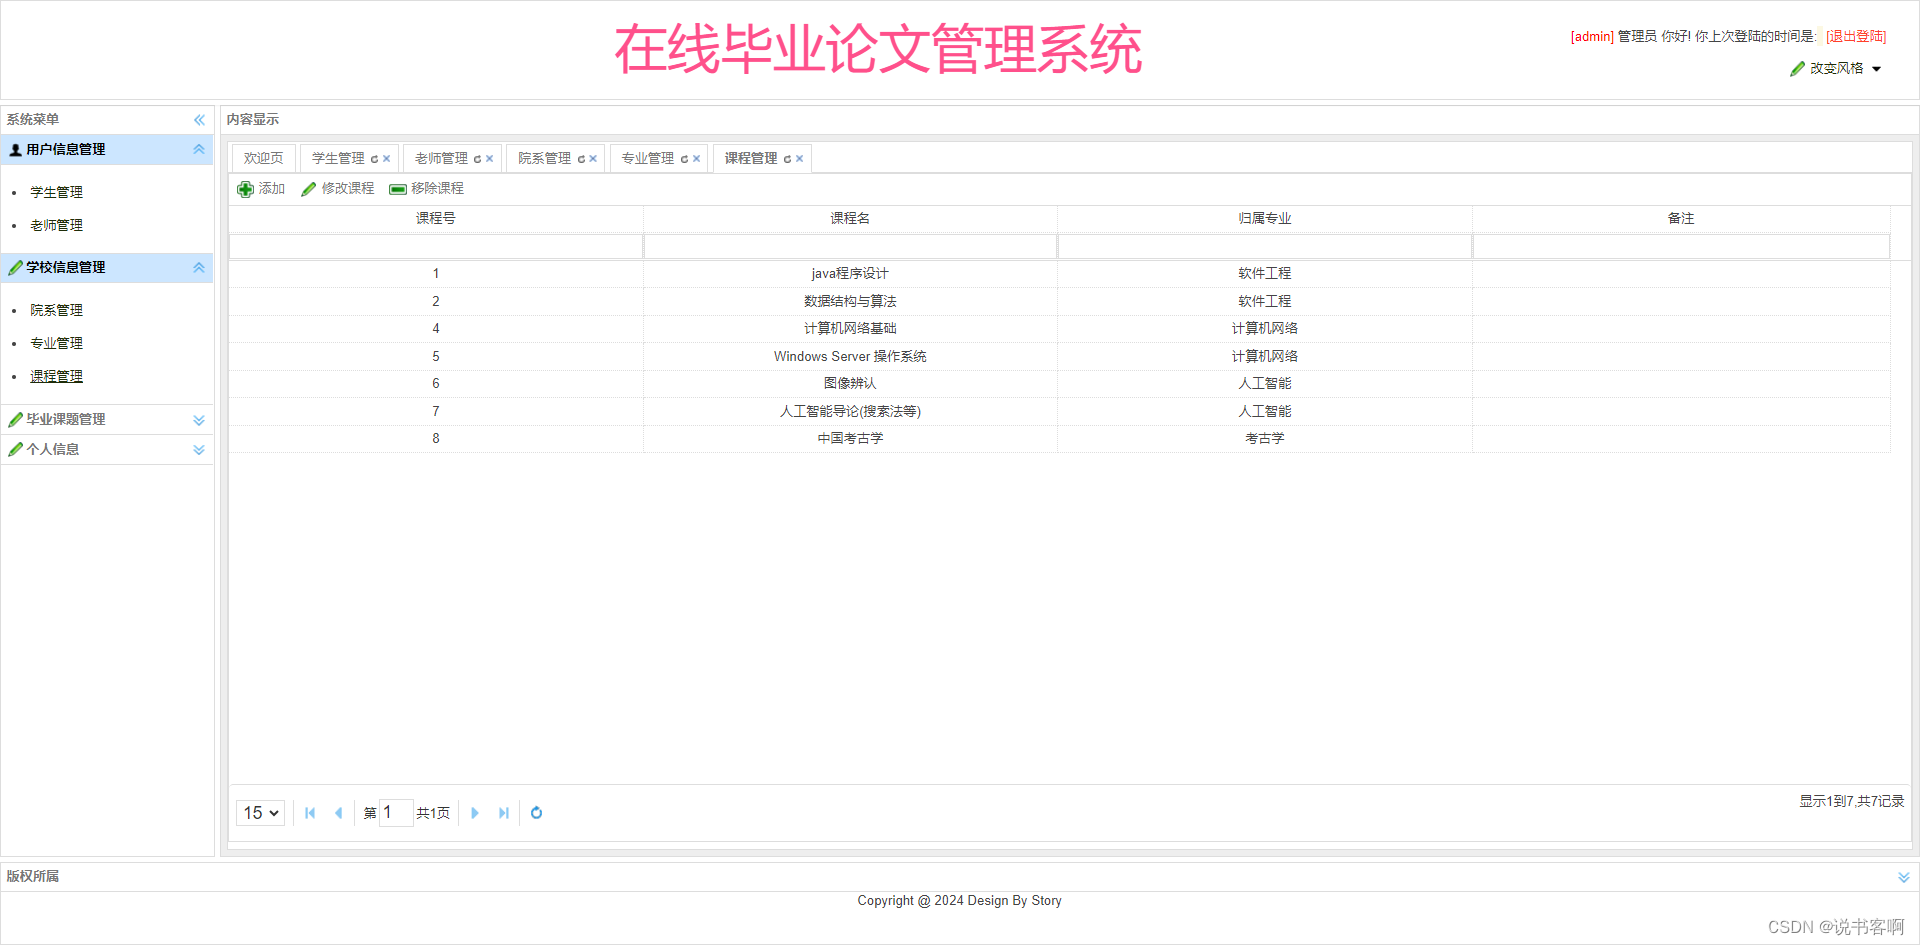Select the 人工智能导论(搜索法等) row

click(x=1059, y=412)
